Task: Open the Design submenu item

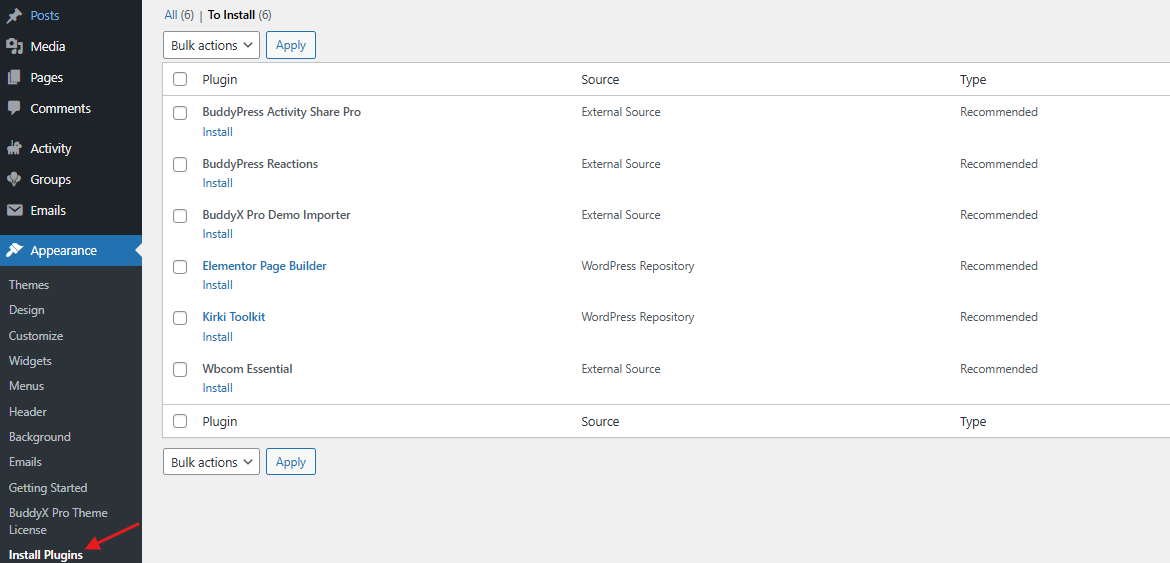Action: [27, 309]
